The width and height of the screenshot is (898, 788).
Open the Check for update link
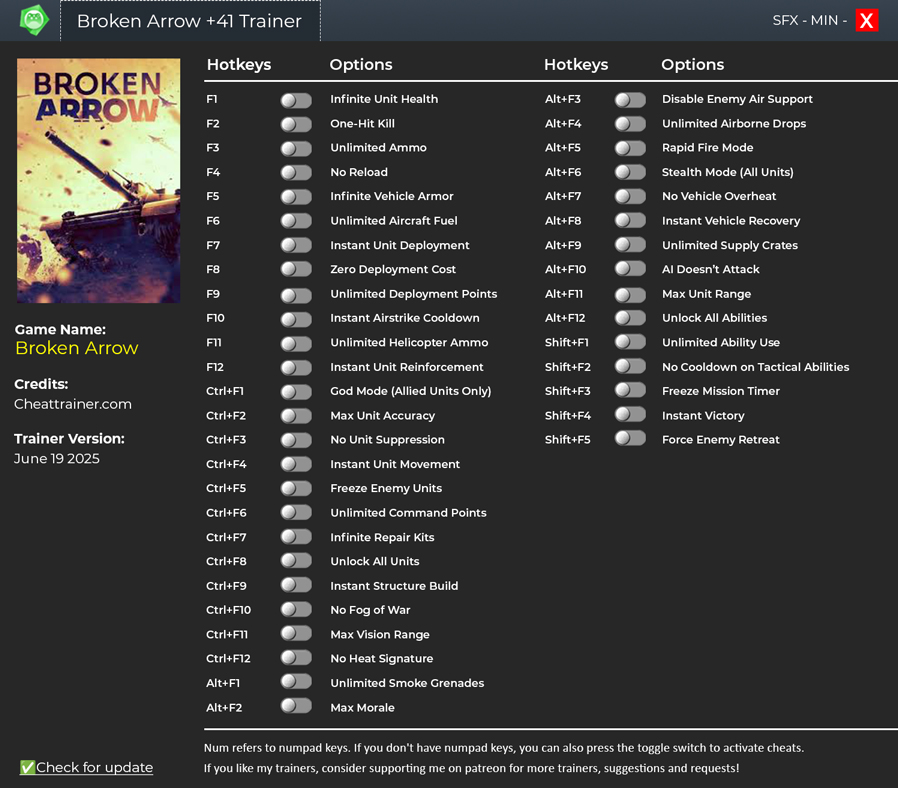pyautogui.click(x=86, y=767)
